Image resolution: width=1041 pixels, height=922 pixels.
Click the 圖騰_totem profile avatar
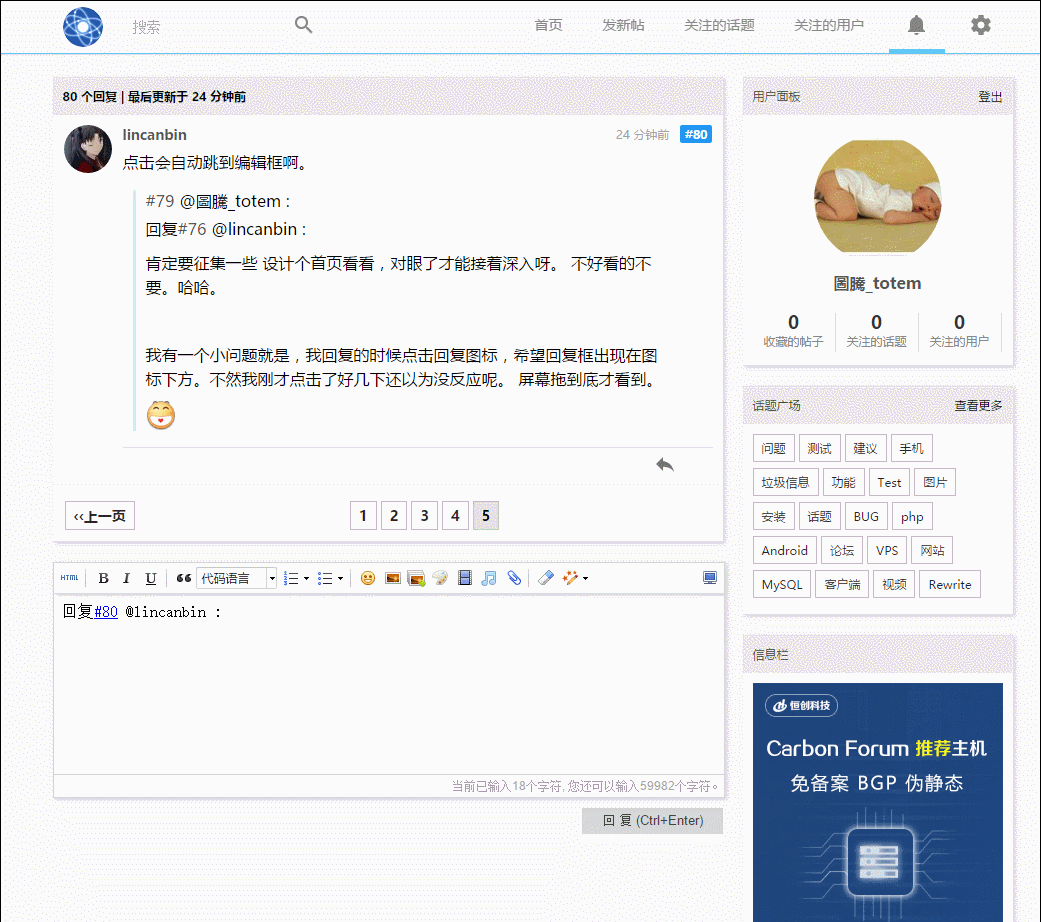pyautogui.click(x=878, y=196)
